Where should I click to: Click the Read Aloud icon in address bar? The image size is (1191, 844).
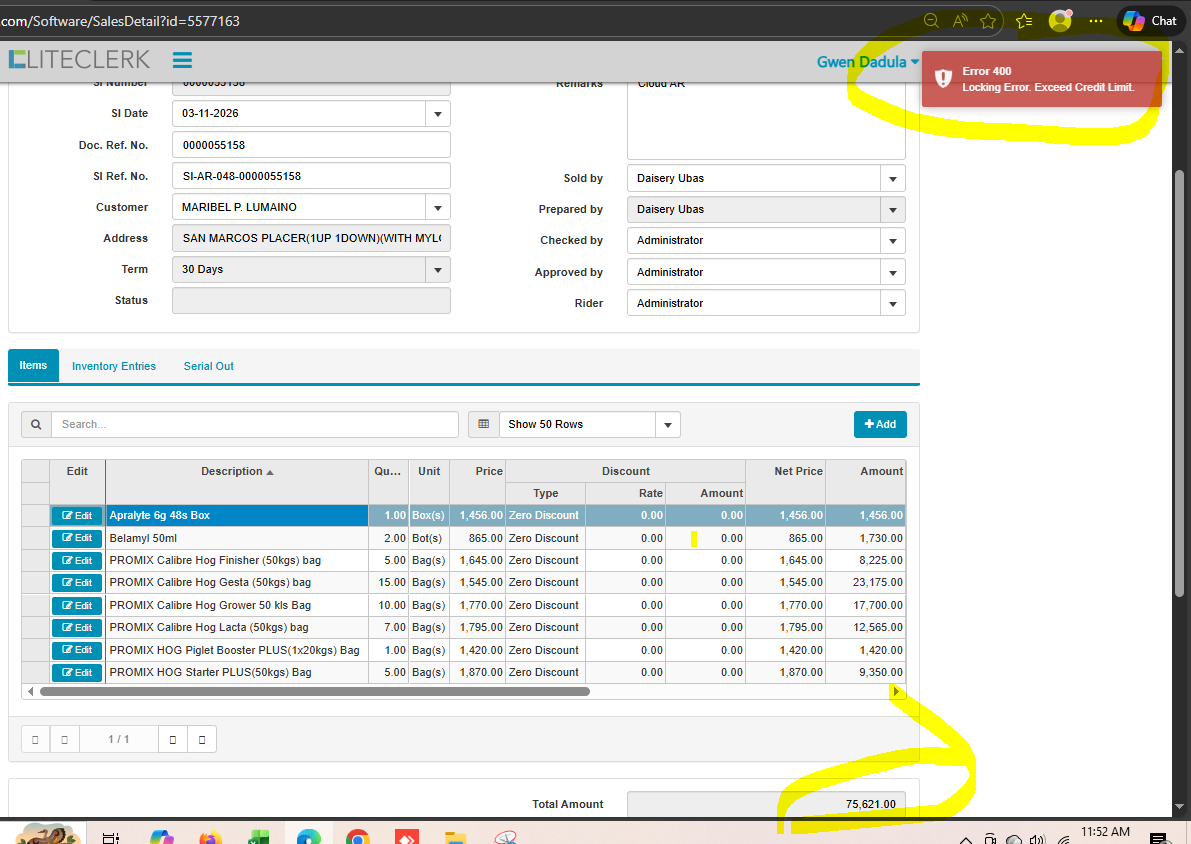coord(960,21)
